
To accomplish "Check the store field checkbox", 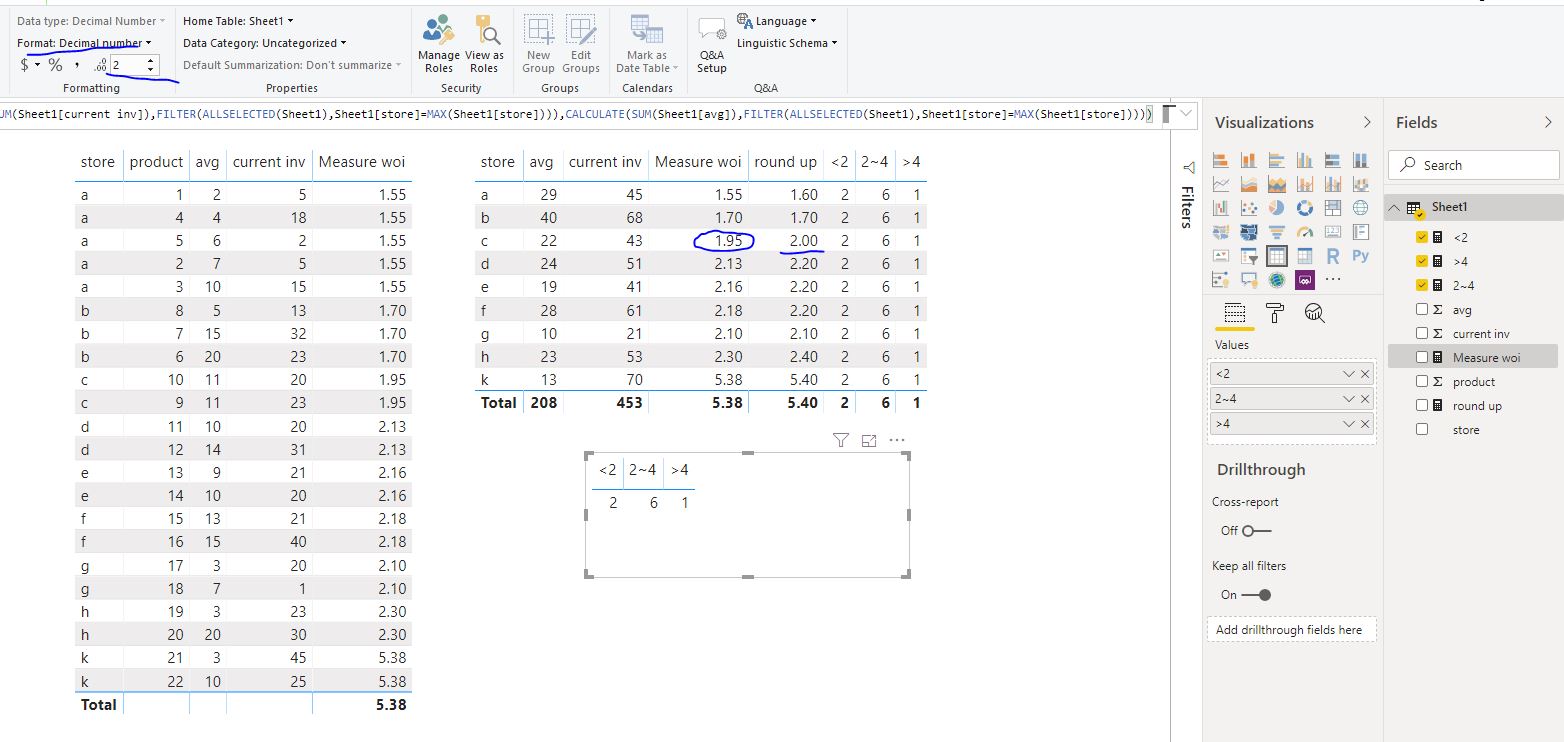I will (1422, 430).
